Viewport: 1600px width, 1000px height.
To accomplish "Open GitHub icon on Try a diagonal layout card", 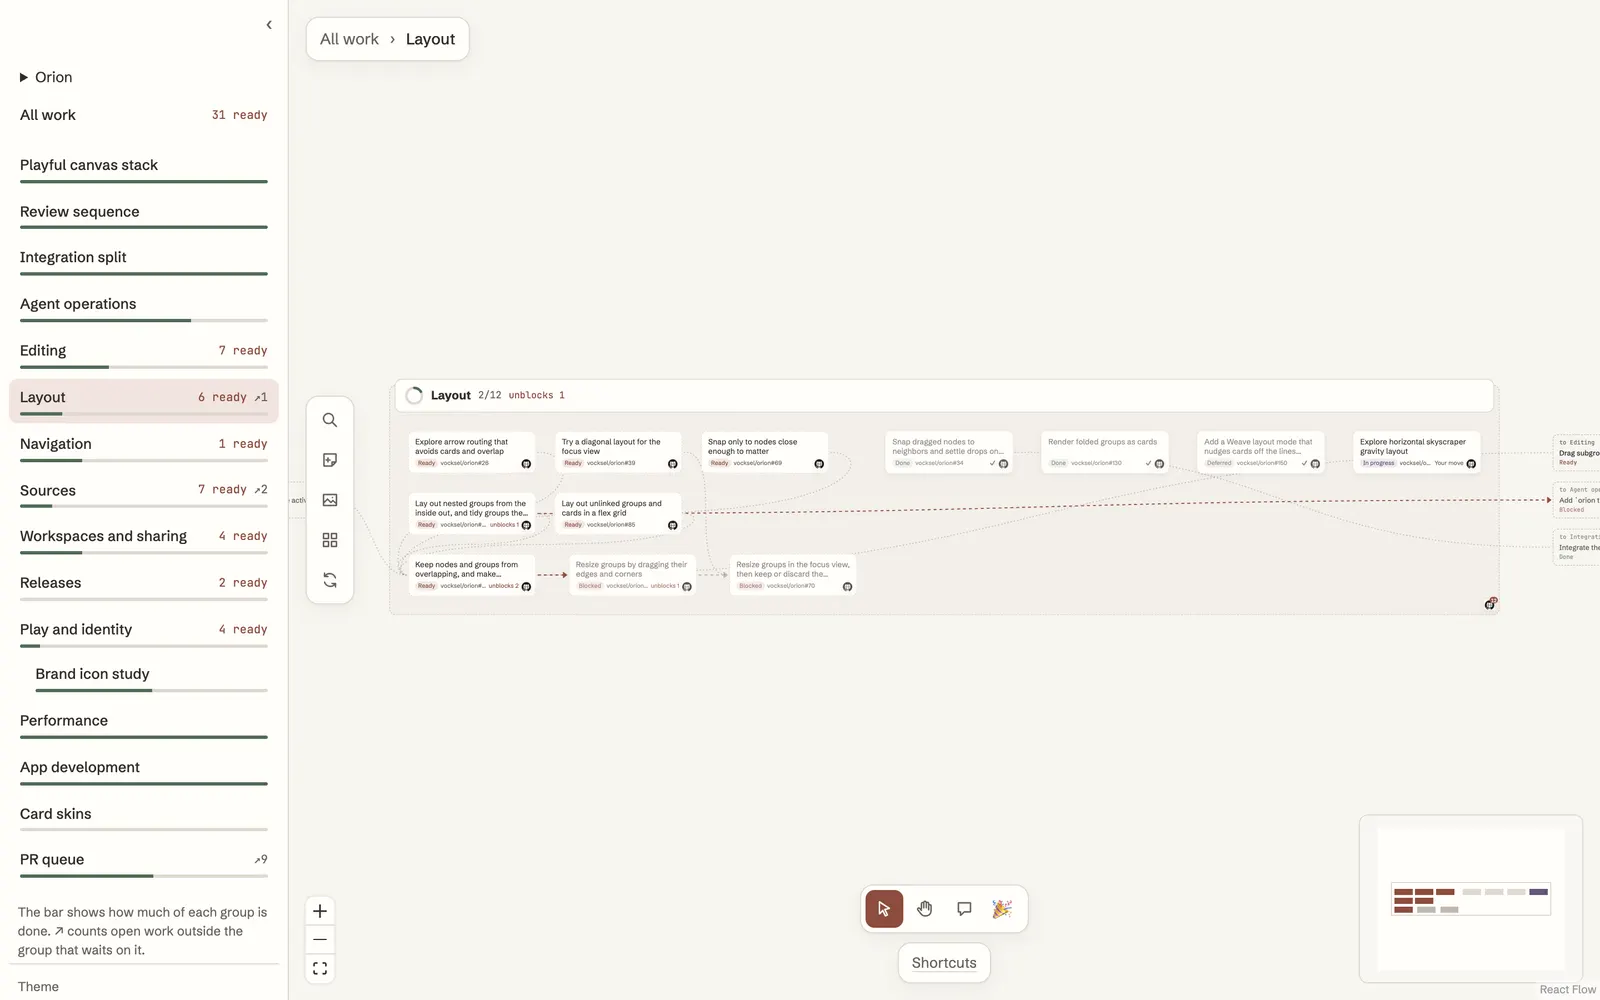I will click(x=672, y=464).
